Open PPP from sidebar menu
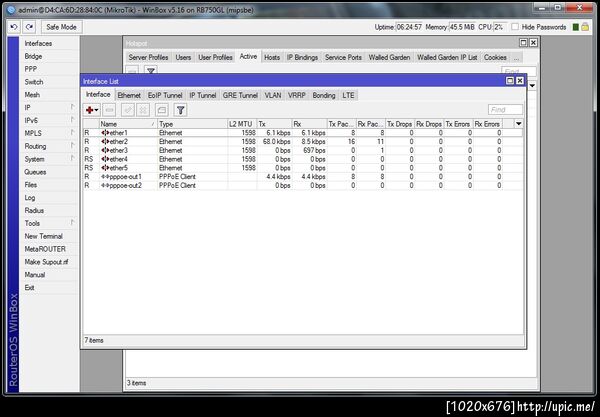This screenshot has height=417, width=600. click(x=31, y=69)
